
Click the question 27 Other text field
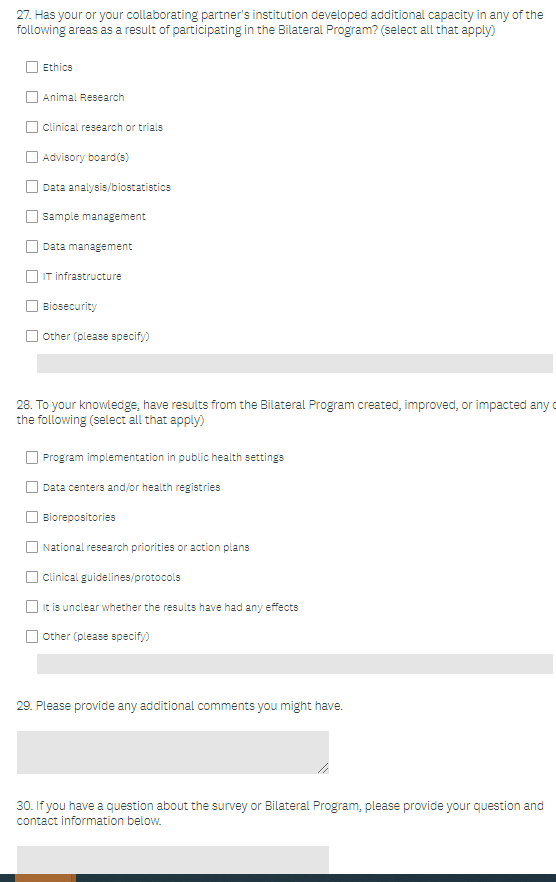pos(295,363)
